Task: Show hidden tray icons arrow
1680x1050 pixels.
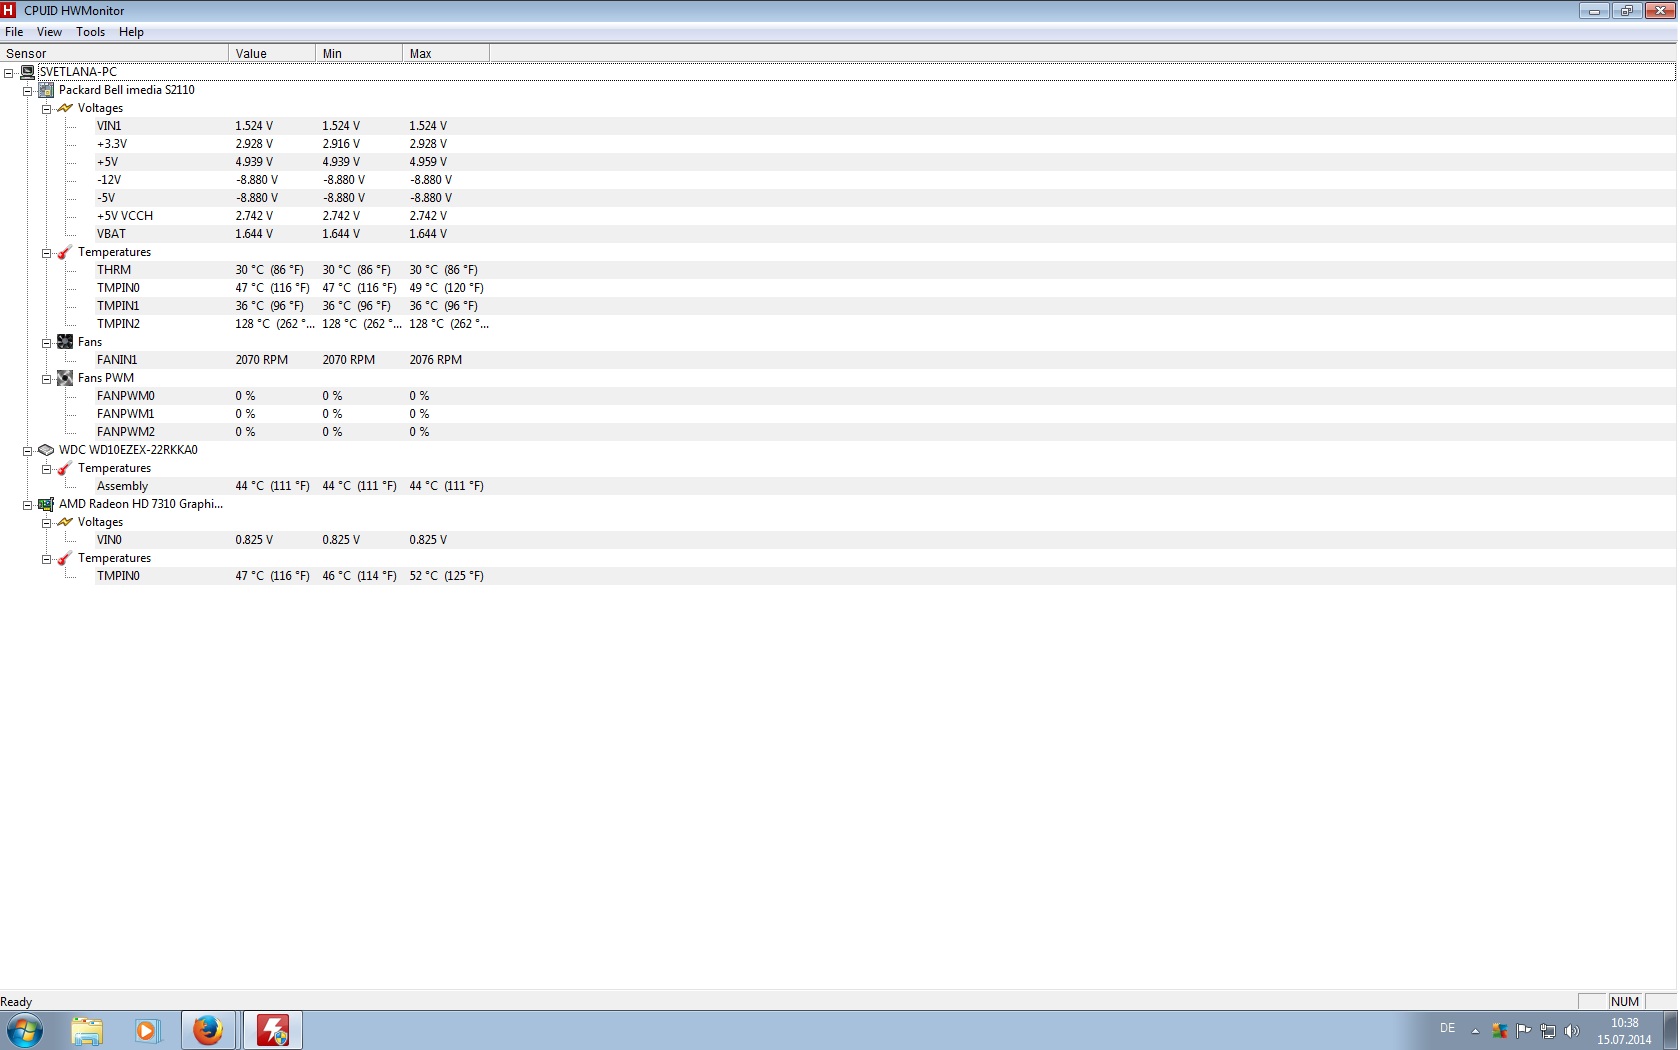Action: click(1475, 1031)
